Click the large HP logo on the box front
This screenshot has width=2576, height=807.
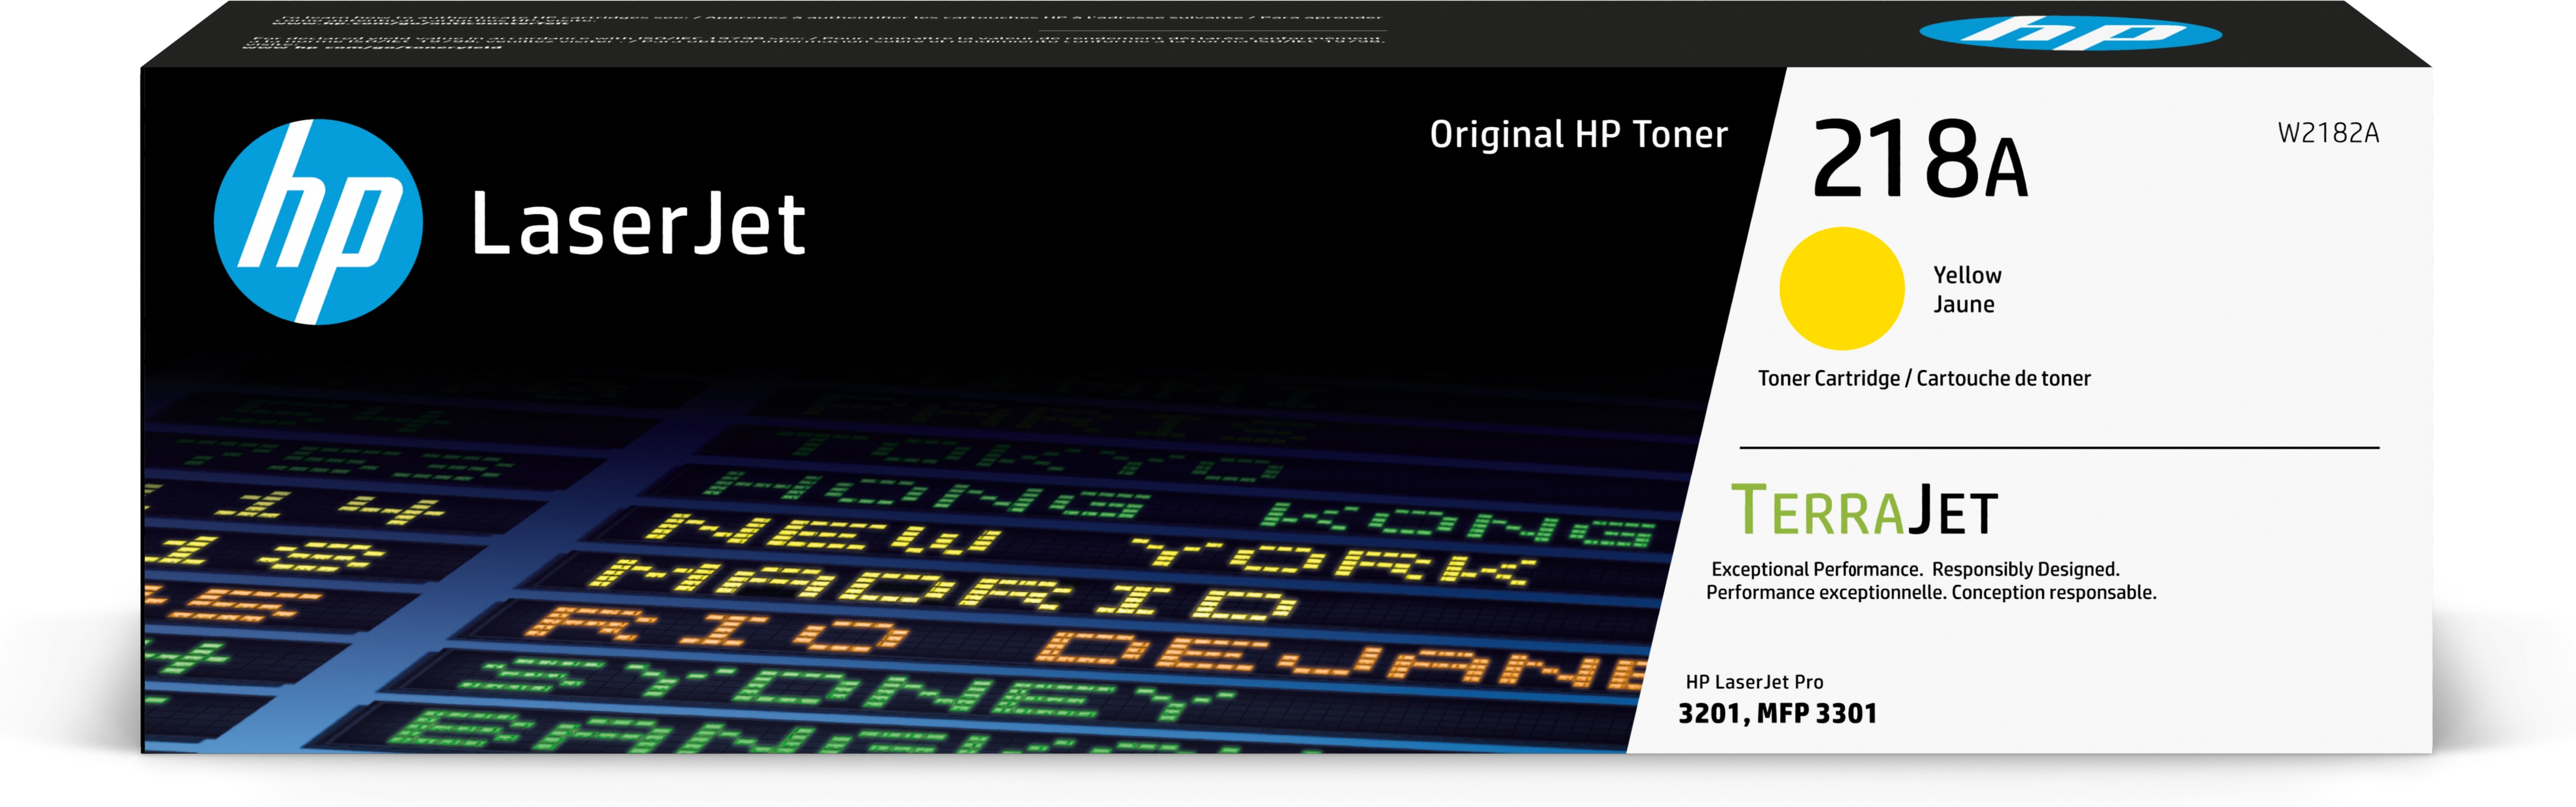pos(318,222)
